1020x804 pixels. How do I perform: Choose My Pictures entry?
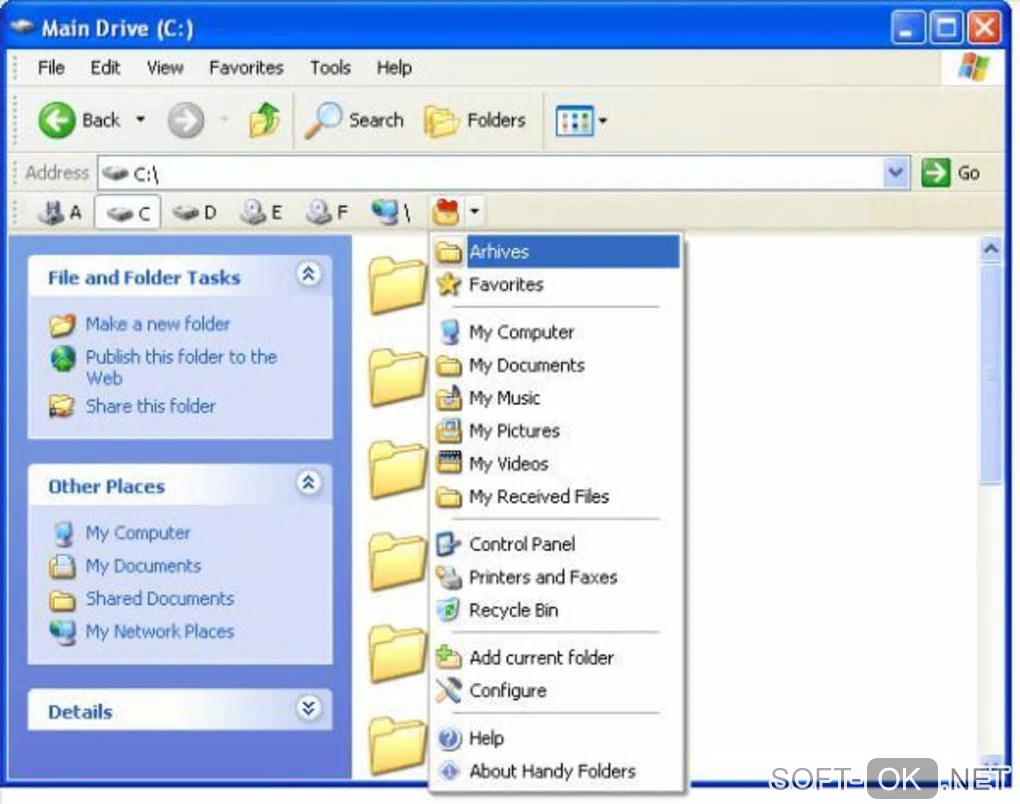[x=557, y=431]
